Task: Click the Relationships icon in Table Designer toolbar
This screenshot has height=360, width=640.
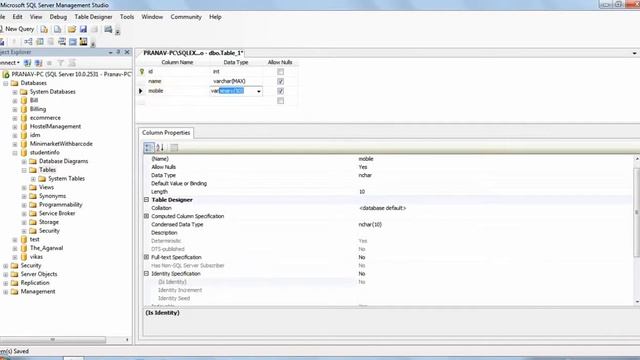Action: point(28,42)
